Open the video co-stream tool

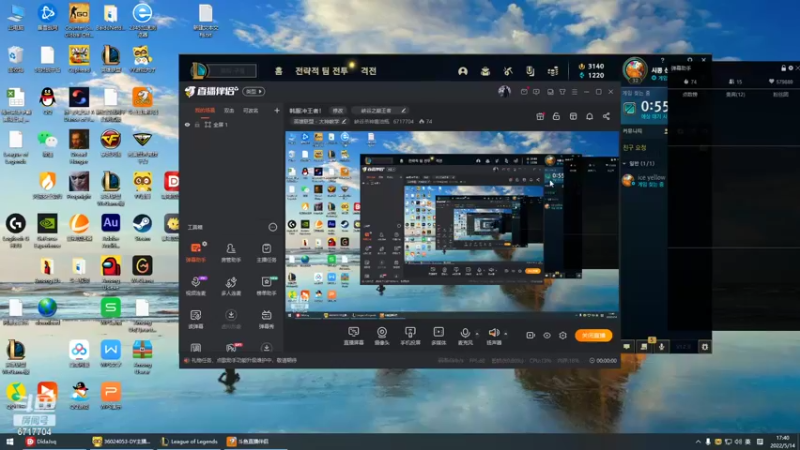click(196, 286)
